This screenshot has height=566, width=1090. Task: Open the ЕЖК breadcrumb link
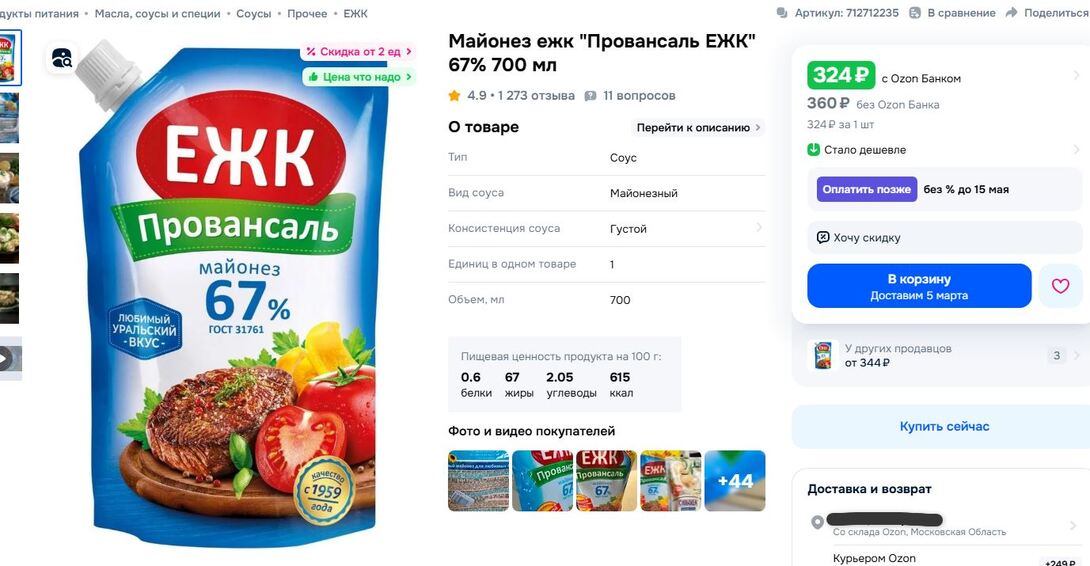[355, 13]
